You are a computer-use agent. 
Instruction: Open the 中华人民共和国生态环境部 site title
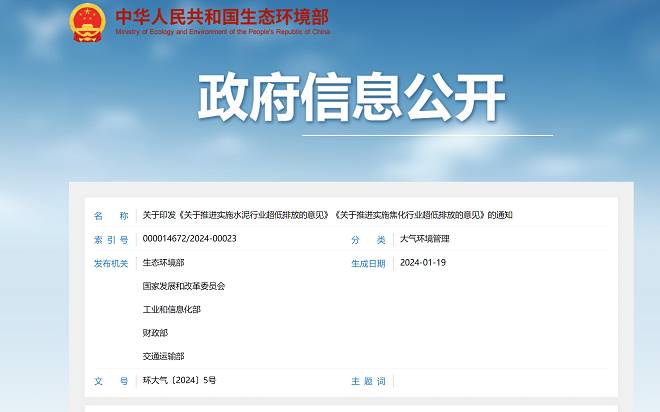point(221,16)
